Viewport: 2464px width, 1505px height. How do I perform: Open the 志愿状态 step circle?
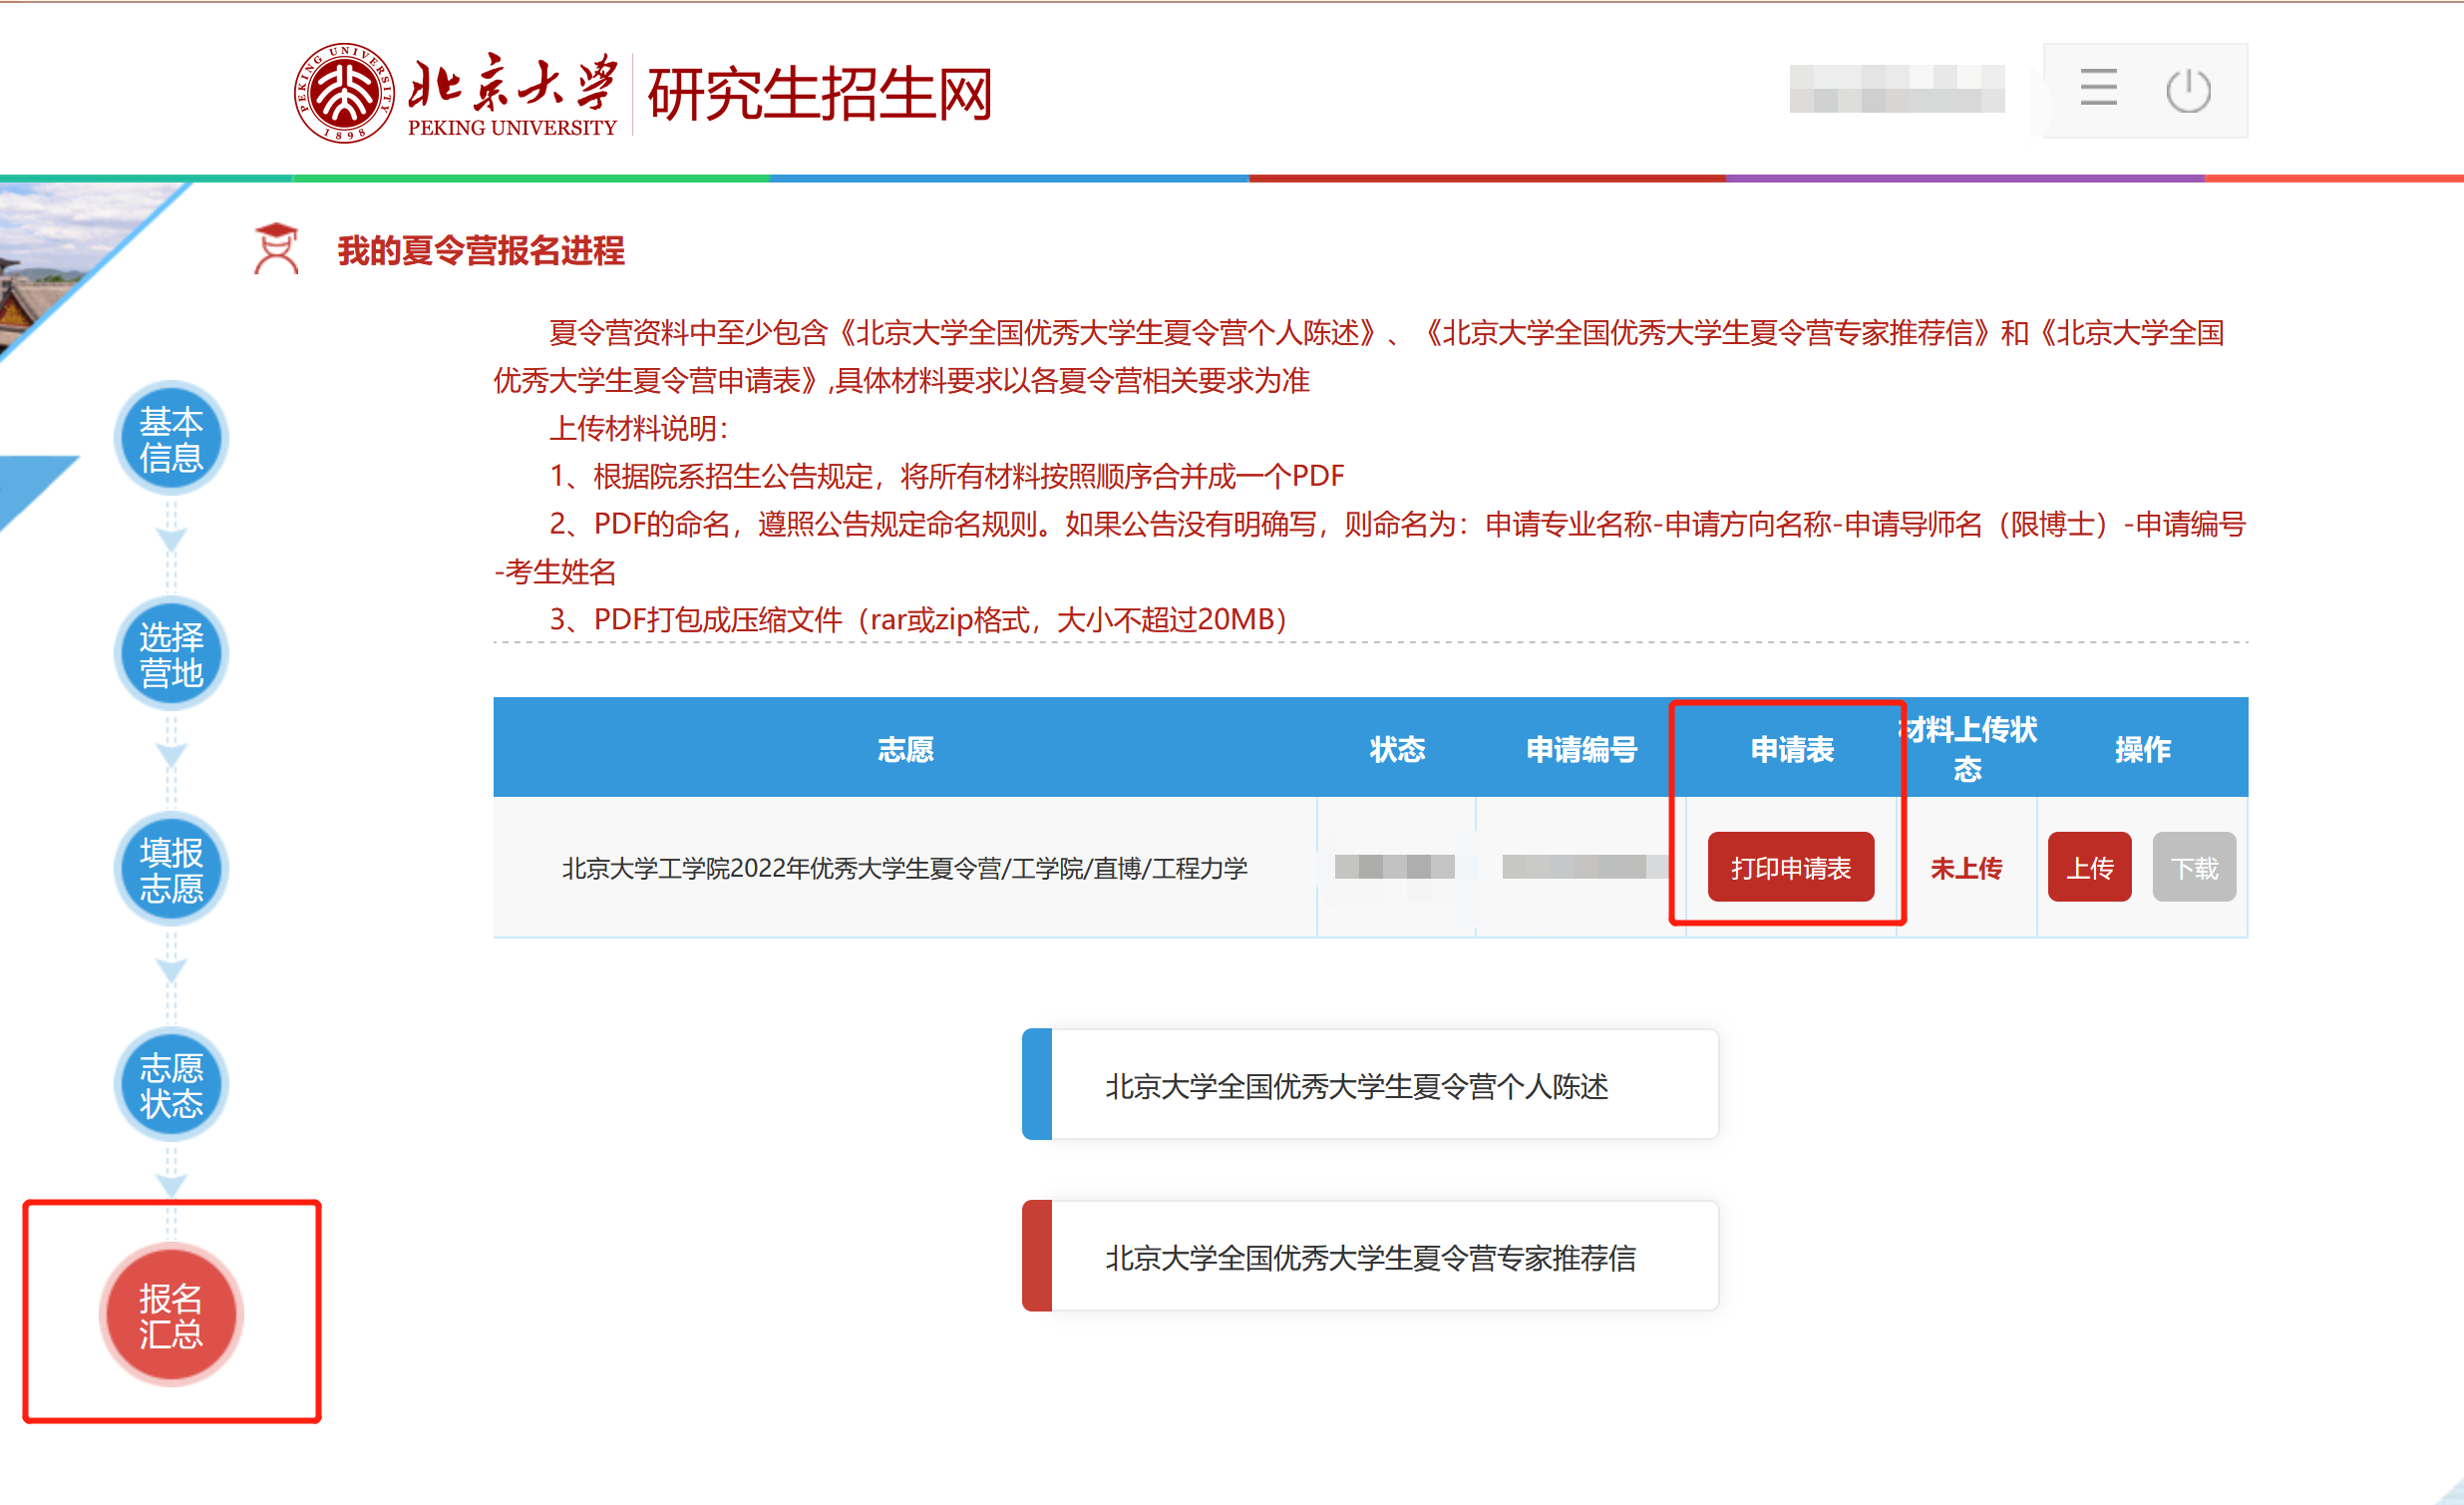point(171,1085)
